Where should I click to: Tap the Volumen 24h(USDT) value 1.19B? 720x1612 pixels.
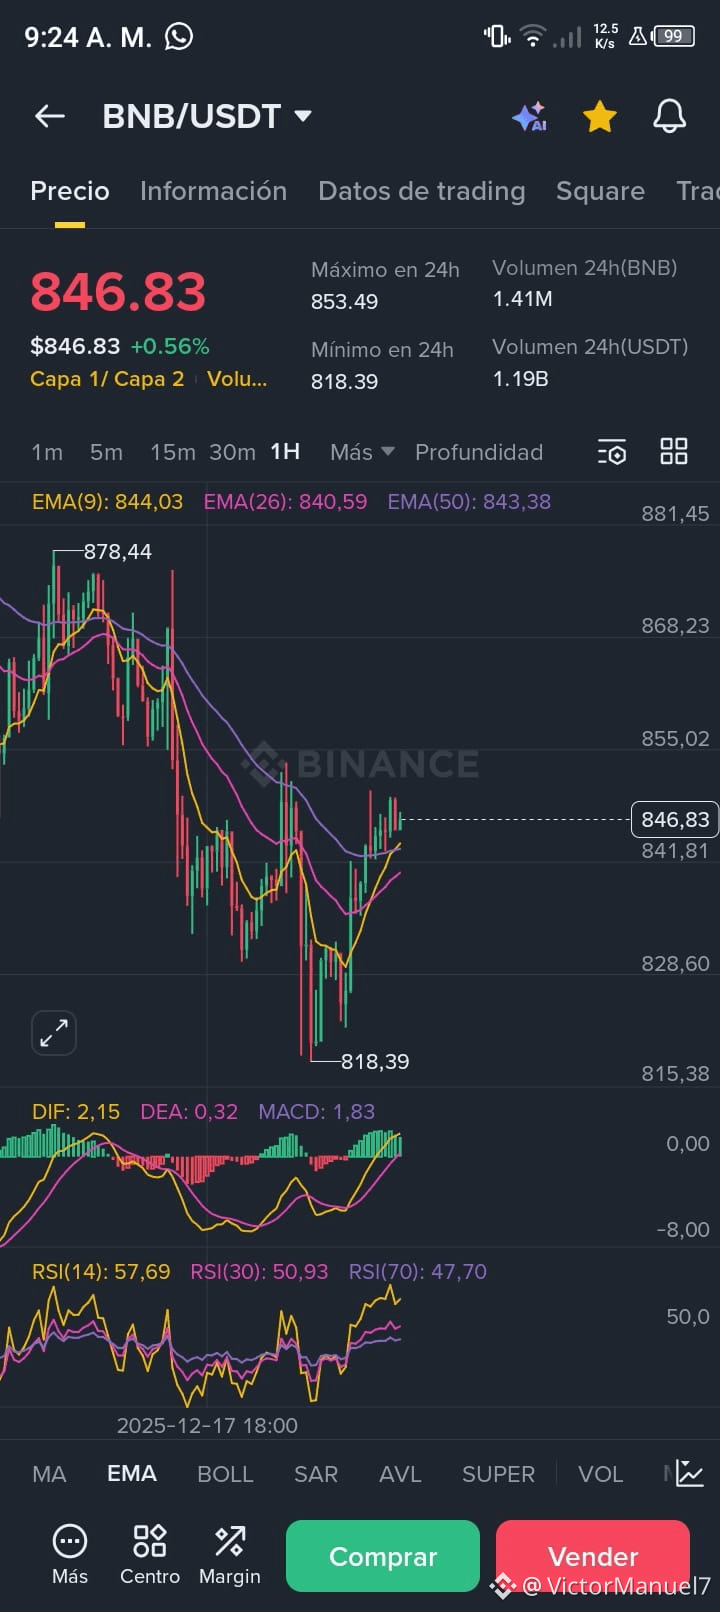tap(520, 379)
